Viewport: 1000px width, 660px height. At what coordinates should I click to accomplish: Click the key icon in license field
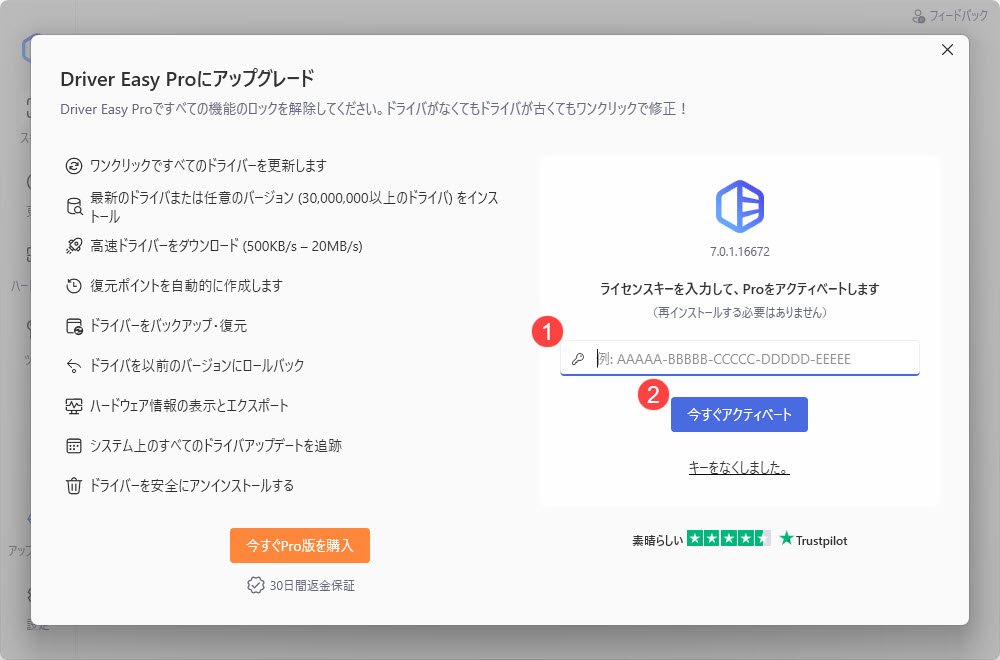point(578,359)
